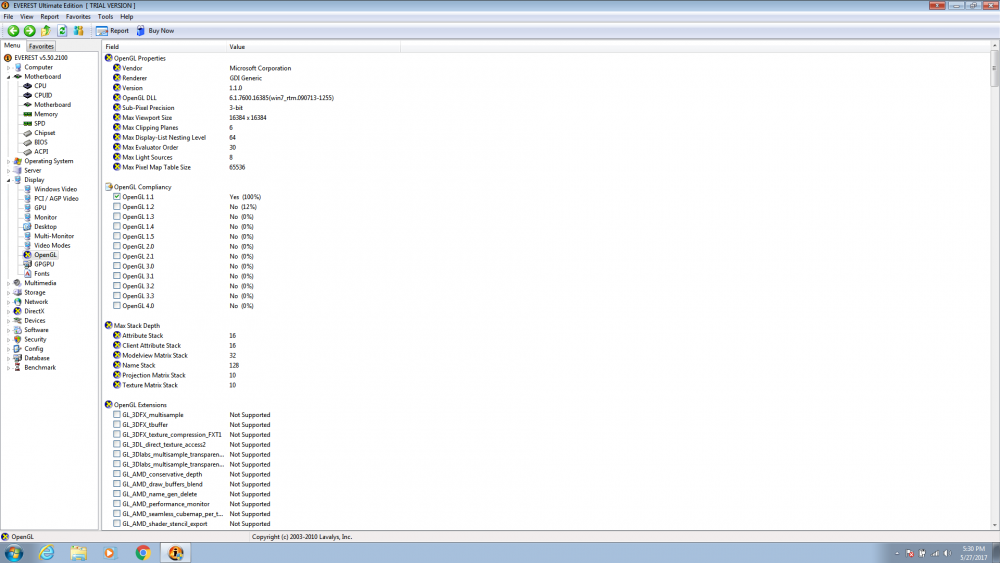Click the Value column header
The height and width of the screenshot is (563, 1000).
[314, 47]
